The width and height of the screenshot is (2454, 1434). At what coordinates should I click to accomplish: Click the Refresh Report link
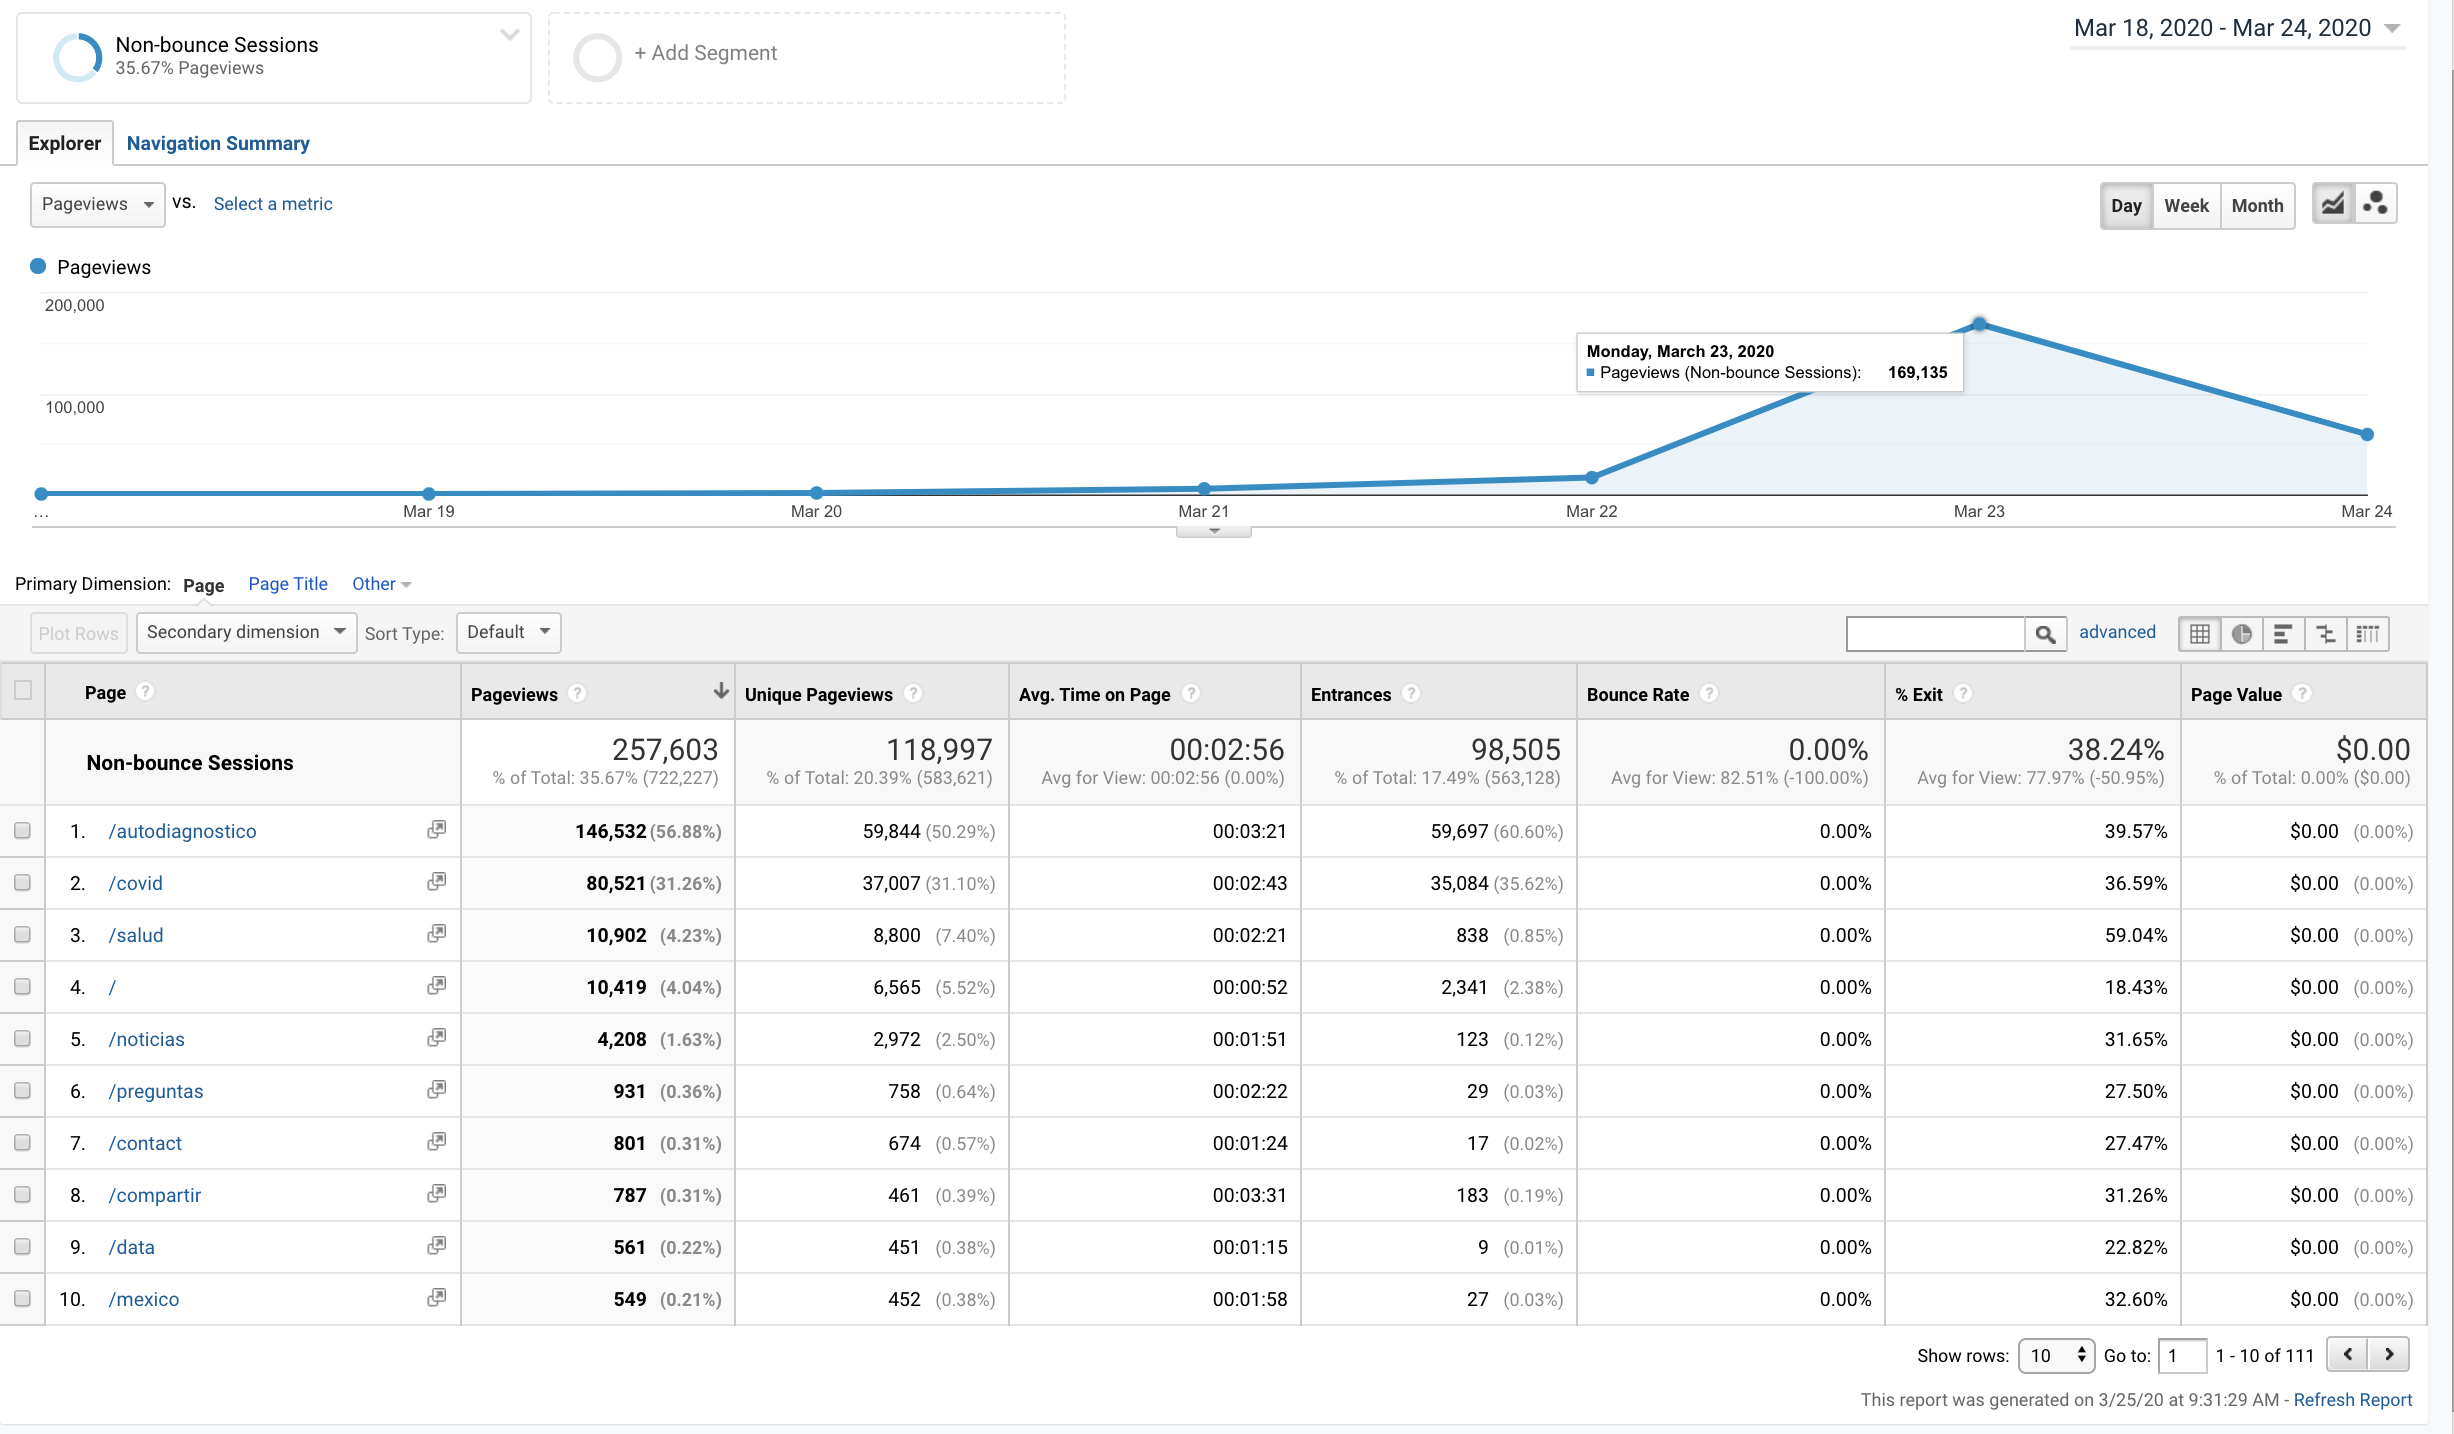2352,1400
